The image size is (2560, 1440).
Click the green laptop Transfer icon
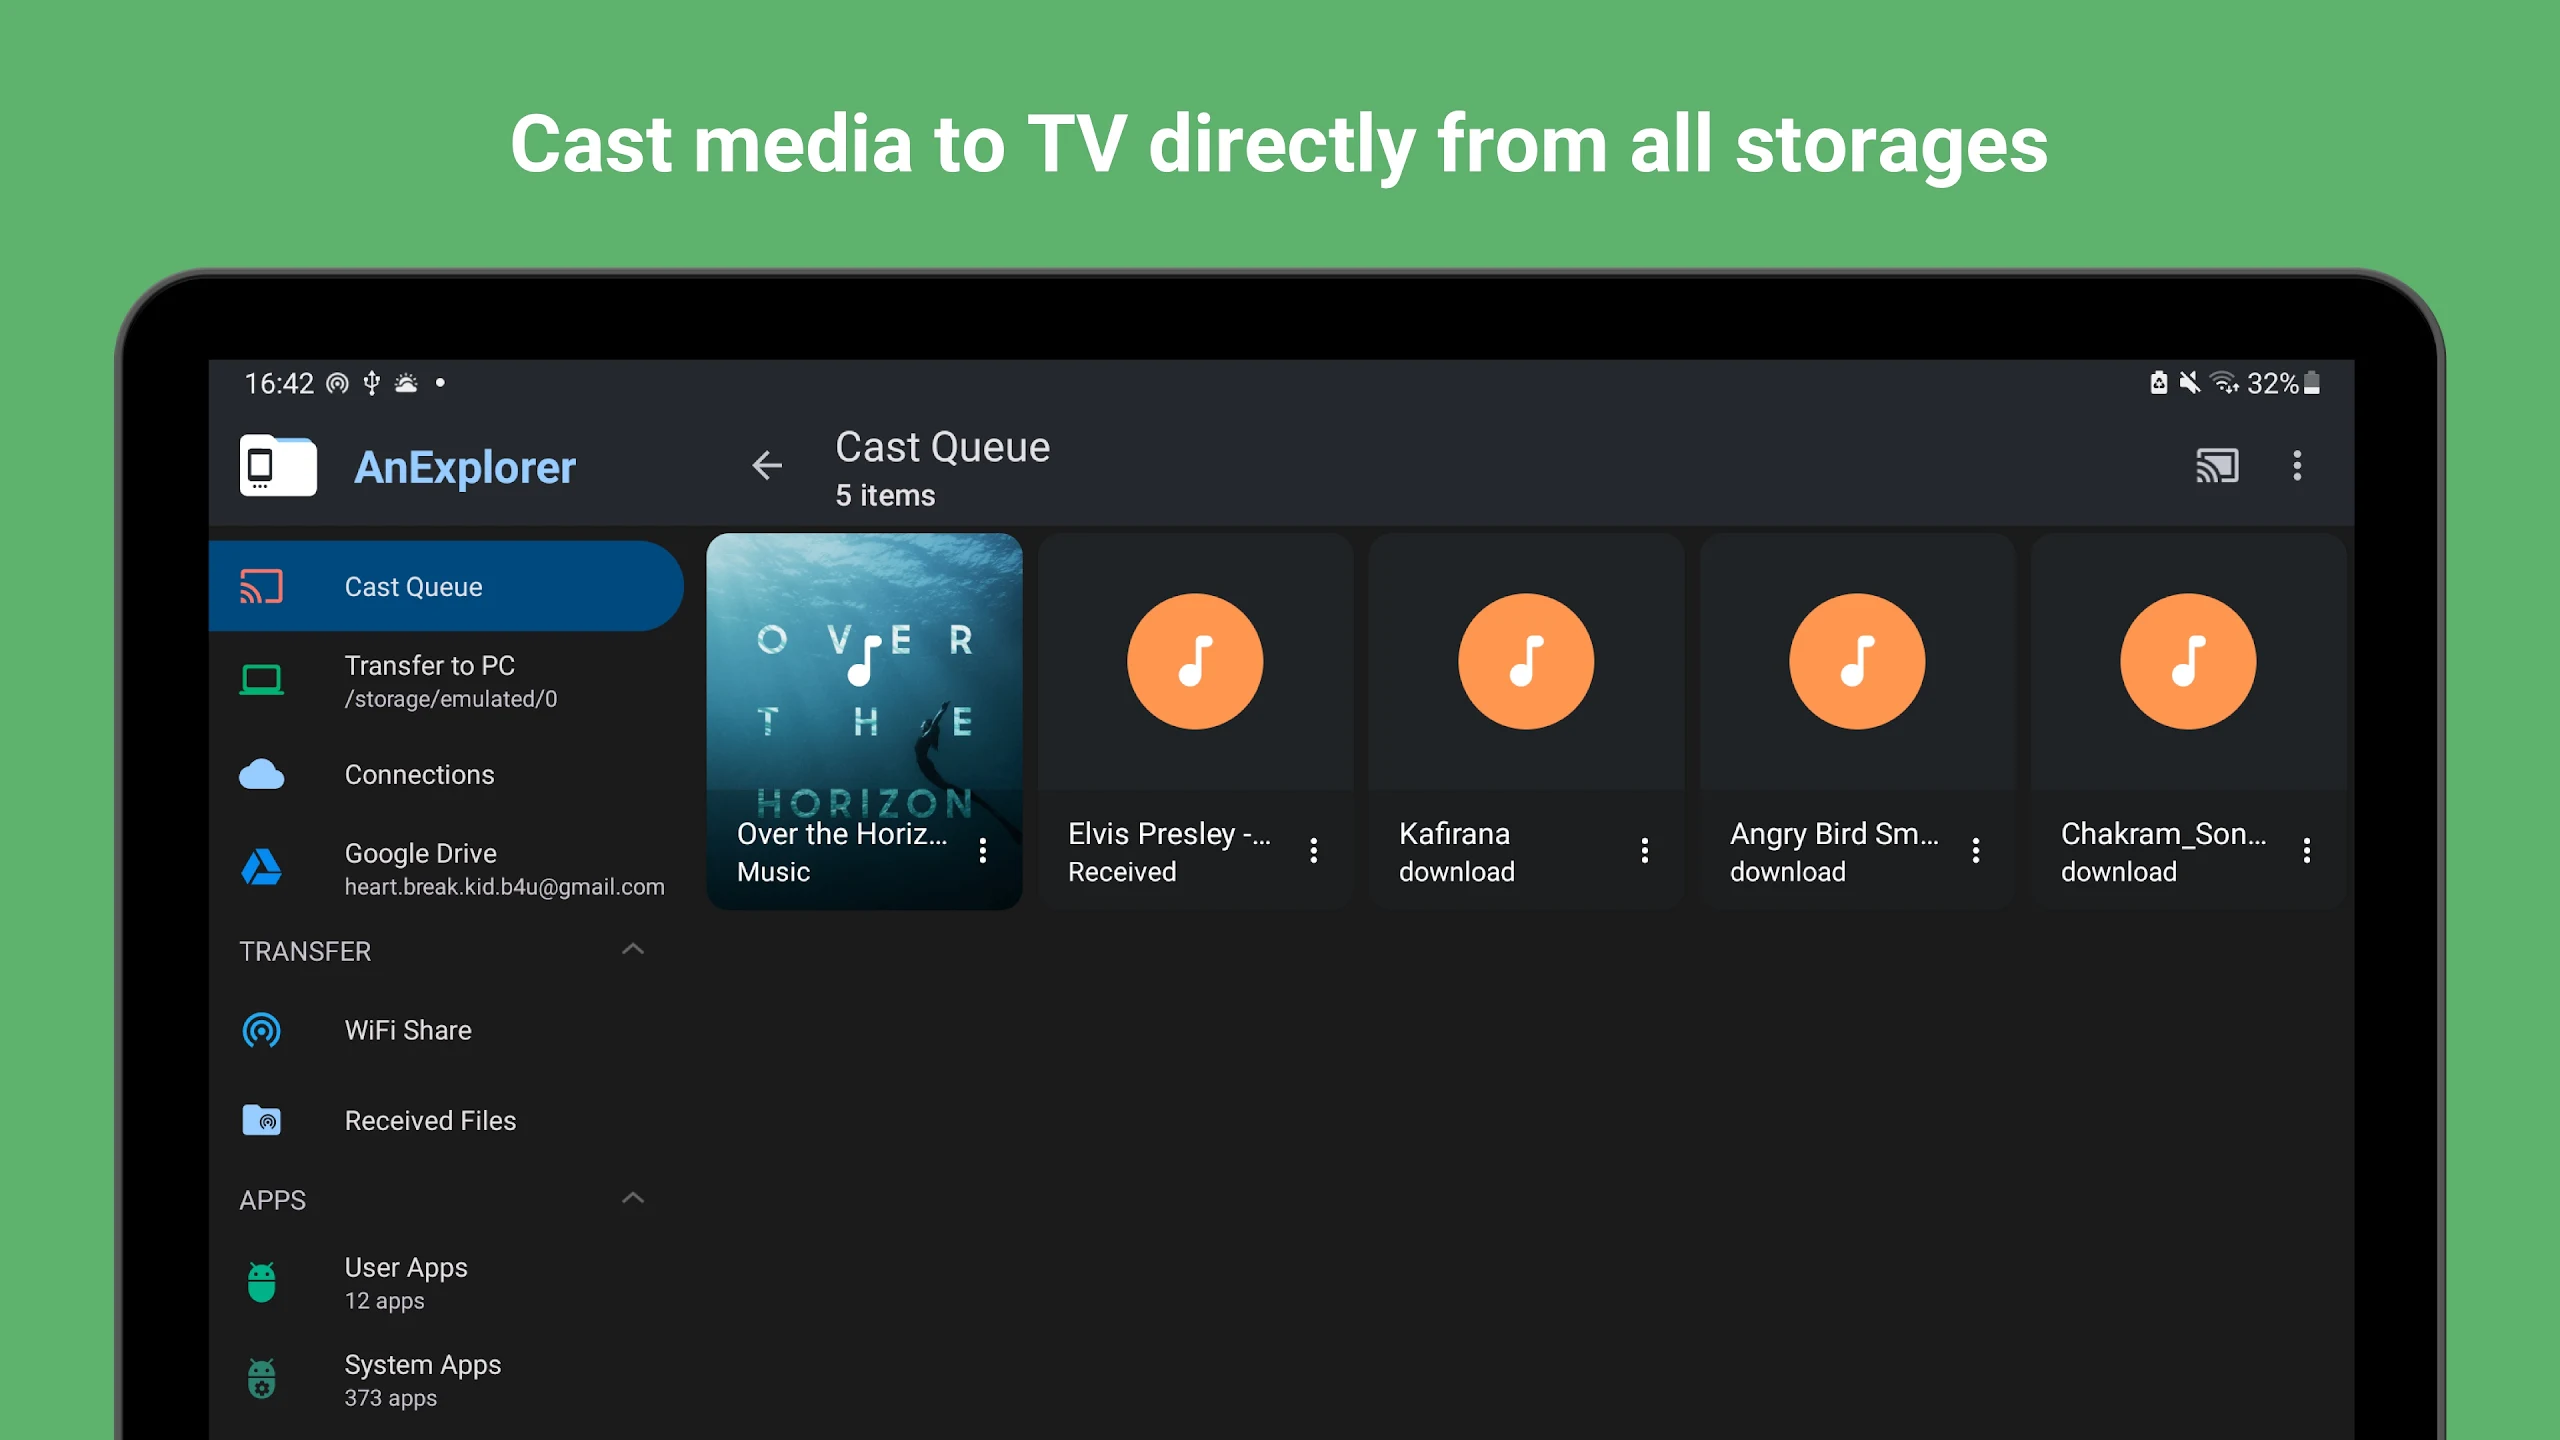pyautogui.click(x=261, y=680)
